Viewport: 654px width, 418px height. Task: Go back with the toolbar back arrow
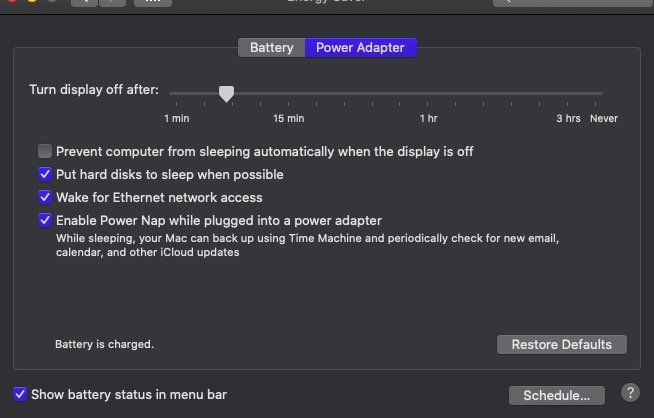point(84,2)
